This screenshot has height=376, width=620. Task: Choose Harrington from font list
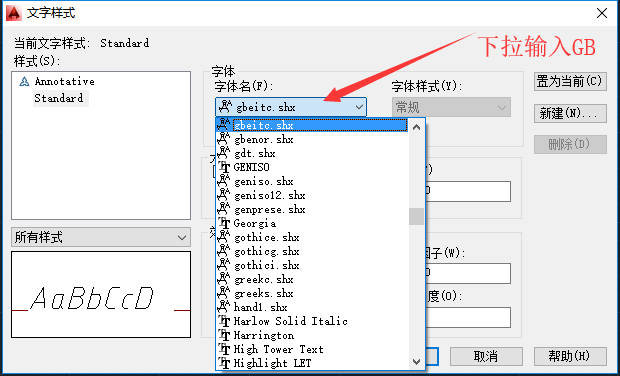click(x=312, y=335)
